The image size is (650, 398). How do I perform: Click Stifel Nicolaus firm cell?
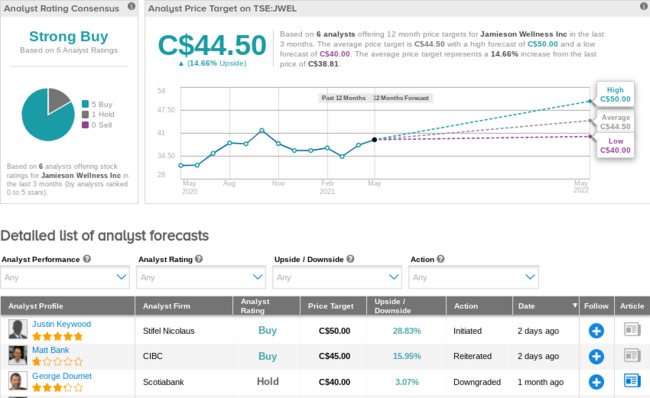(169, 331)
